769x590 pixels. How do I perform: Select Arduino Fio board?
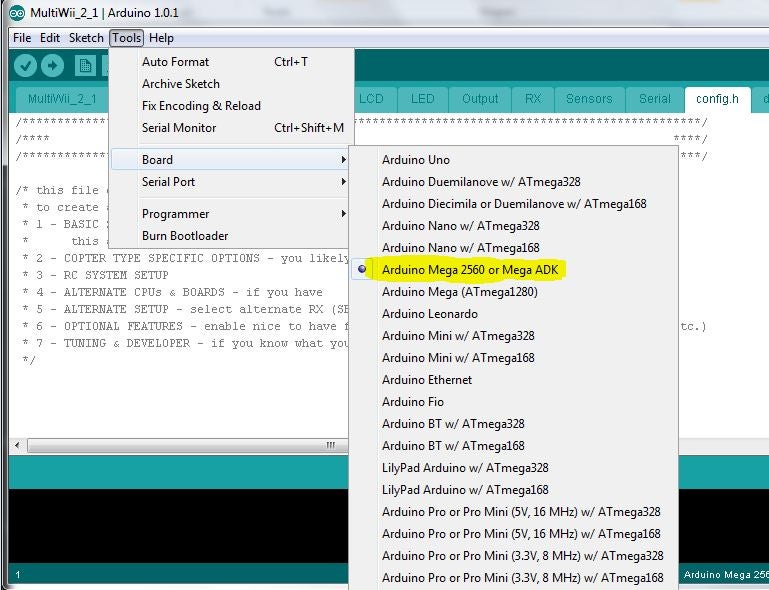[514, 402]
